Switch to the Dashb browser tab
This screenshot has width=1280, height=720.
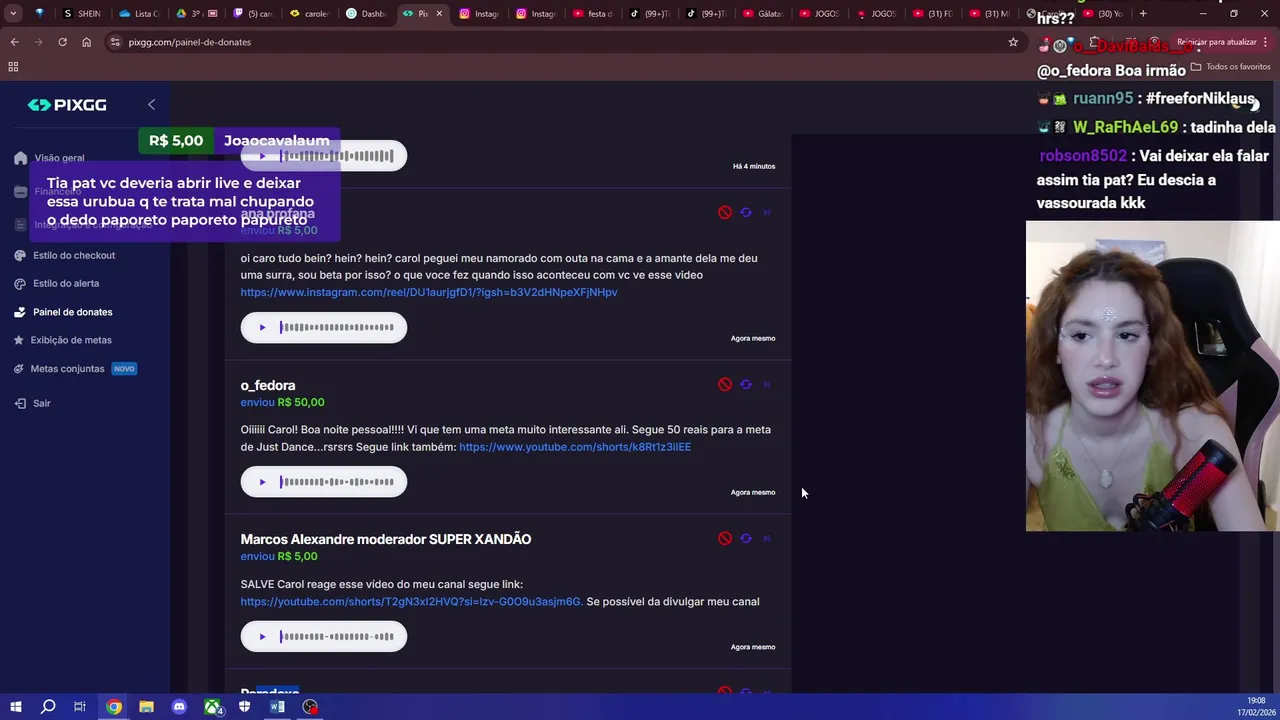click(x=366, y=14)
